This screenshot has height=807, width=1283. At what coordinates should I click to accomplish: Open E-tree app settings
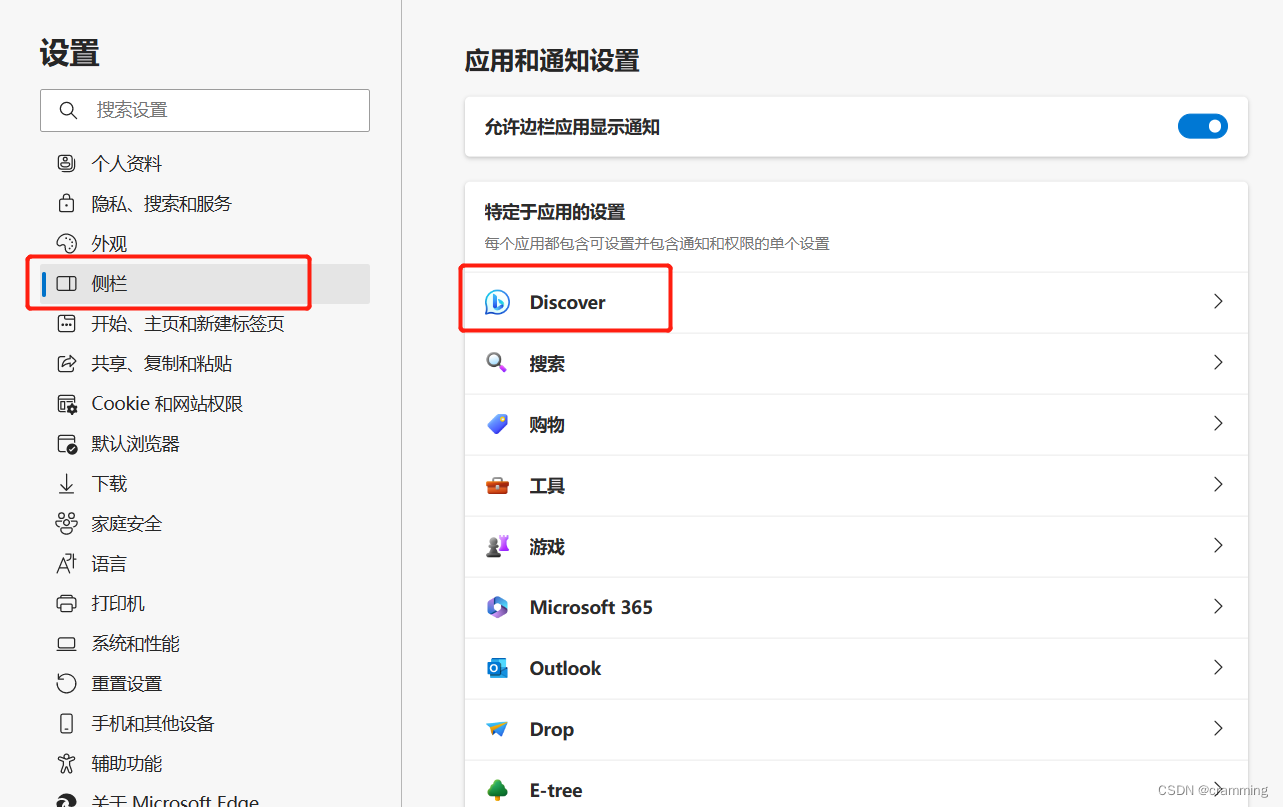pos(856,784)
